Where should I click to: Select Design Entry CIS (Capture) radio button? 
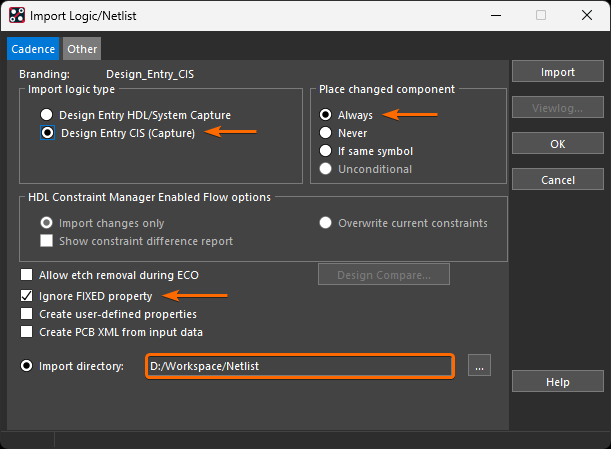(46, 132)
